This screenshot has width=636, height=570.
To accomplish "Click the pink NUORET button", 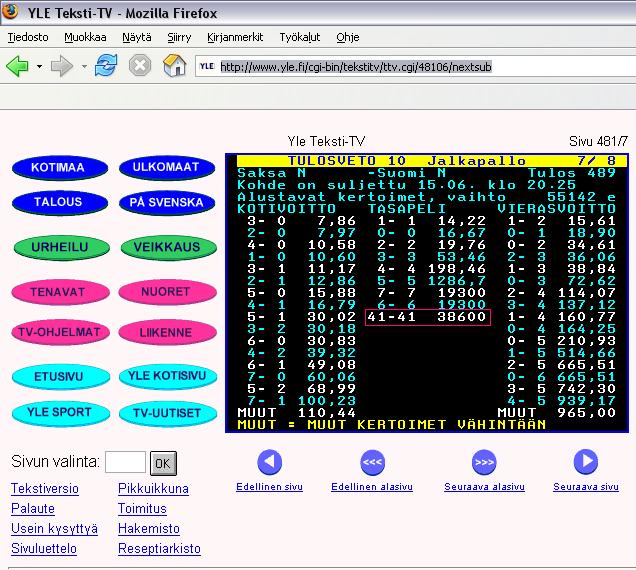I will click(167, 292).
